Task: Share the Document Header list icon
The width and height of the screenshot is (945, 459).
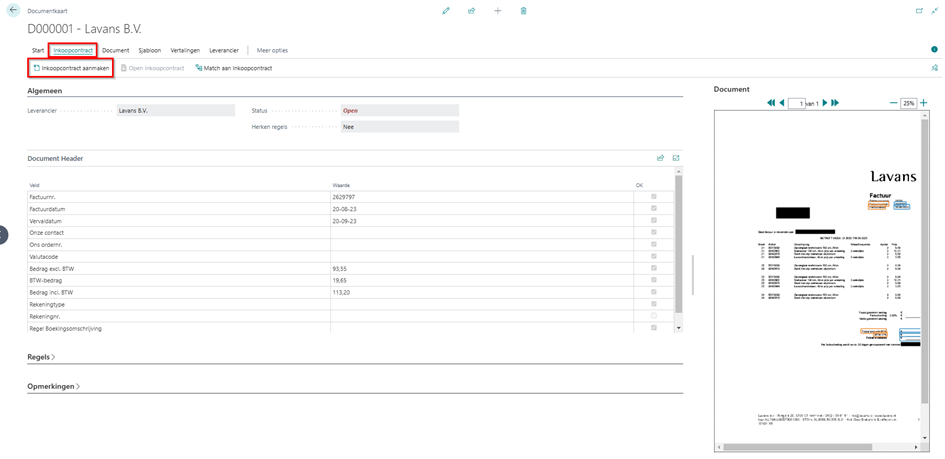Action: pyautogui.click(x=661, y=158)
